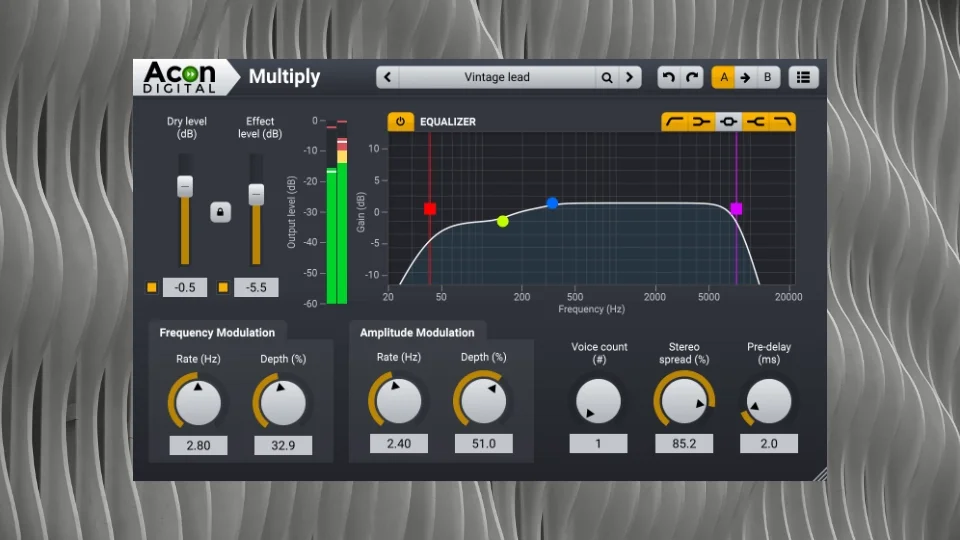Add a low cut filter band
This screenshot has height=540, width=960.
tap(675, 122)
